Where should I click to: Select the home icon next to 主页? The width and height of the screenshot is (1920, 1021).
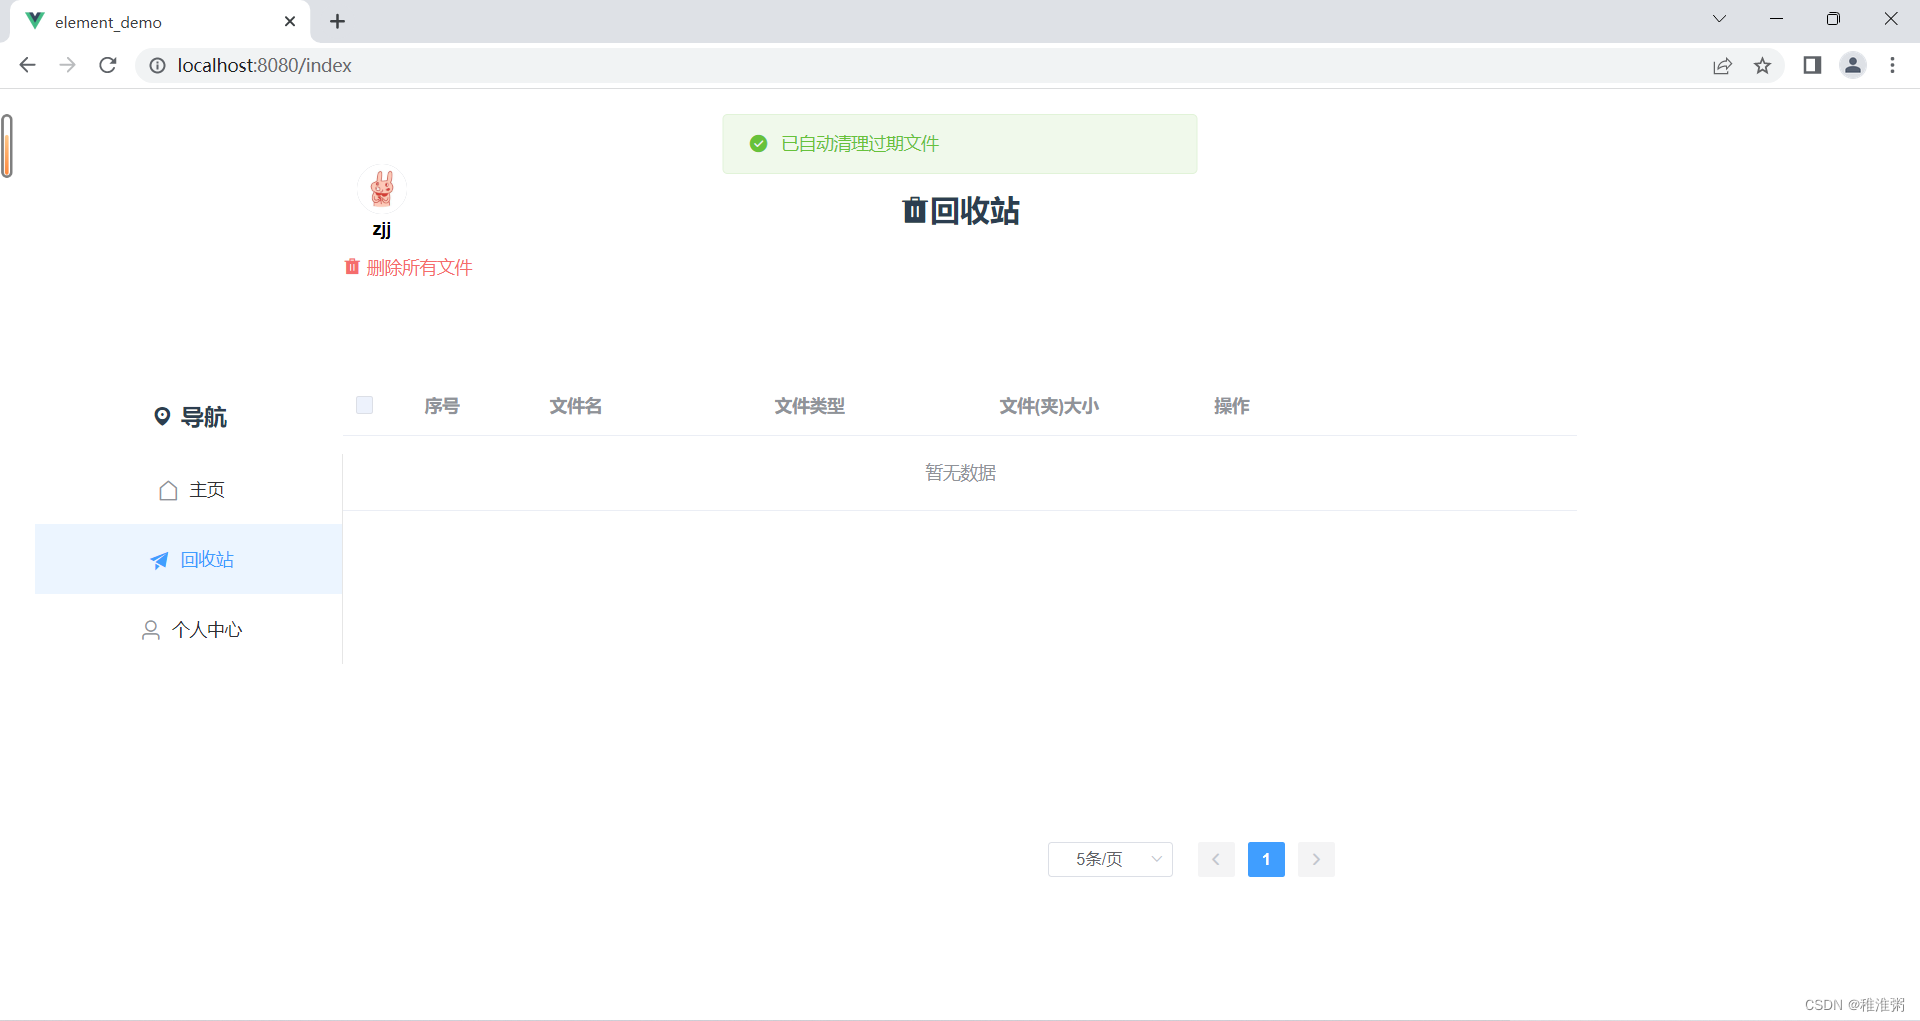(167, 490)
